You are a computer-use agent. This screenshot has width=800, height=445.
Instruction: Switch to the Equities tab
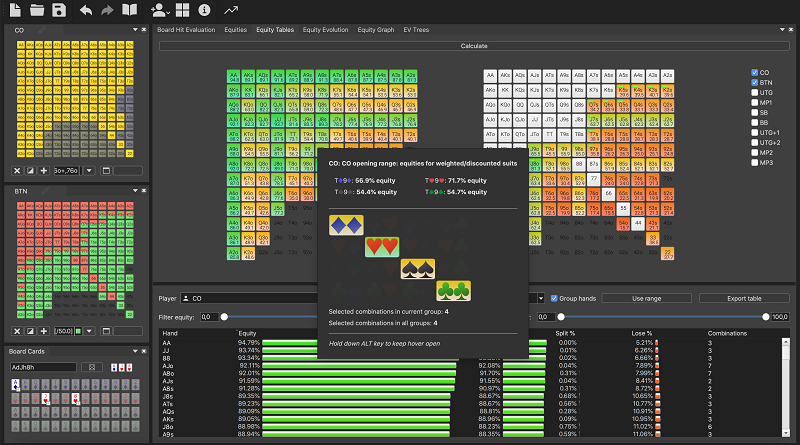click(236, 30)
